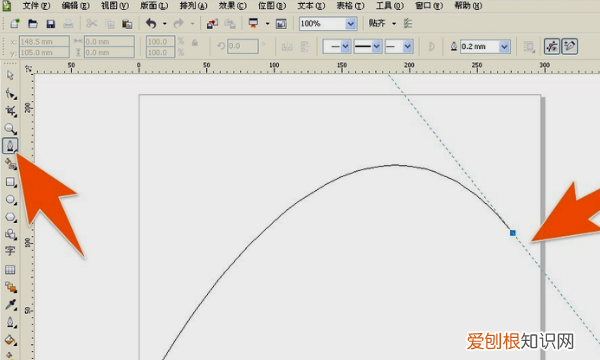Select the Fill bucket tool

10,340
